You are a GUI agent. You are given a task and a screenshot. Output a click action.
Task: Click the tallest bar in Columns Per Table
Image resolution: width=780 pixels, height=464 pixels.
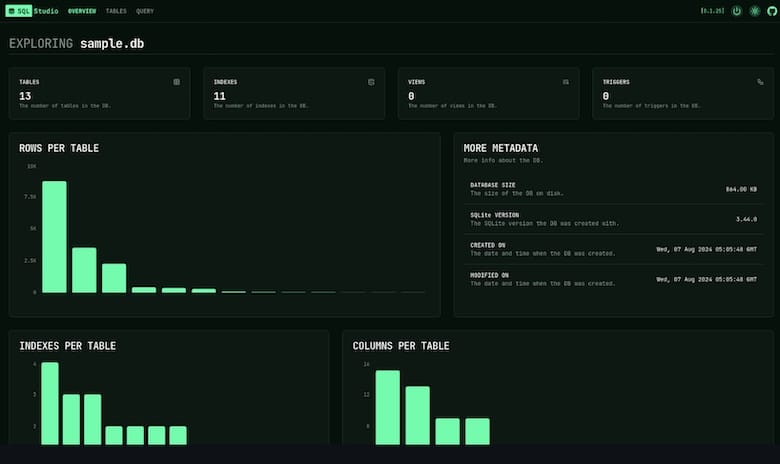(388, 407)
